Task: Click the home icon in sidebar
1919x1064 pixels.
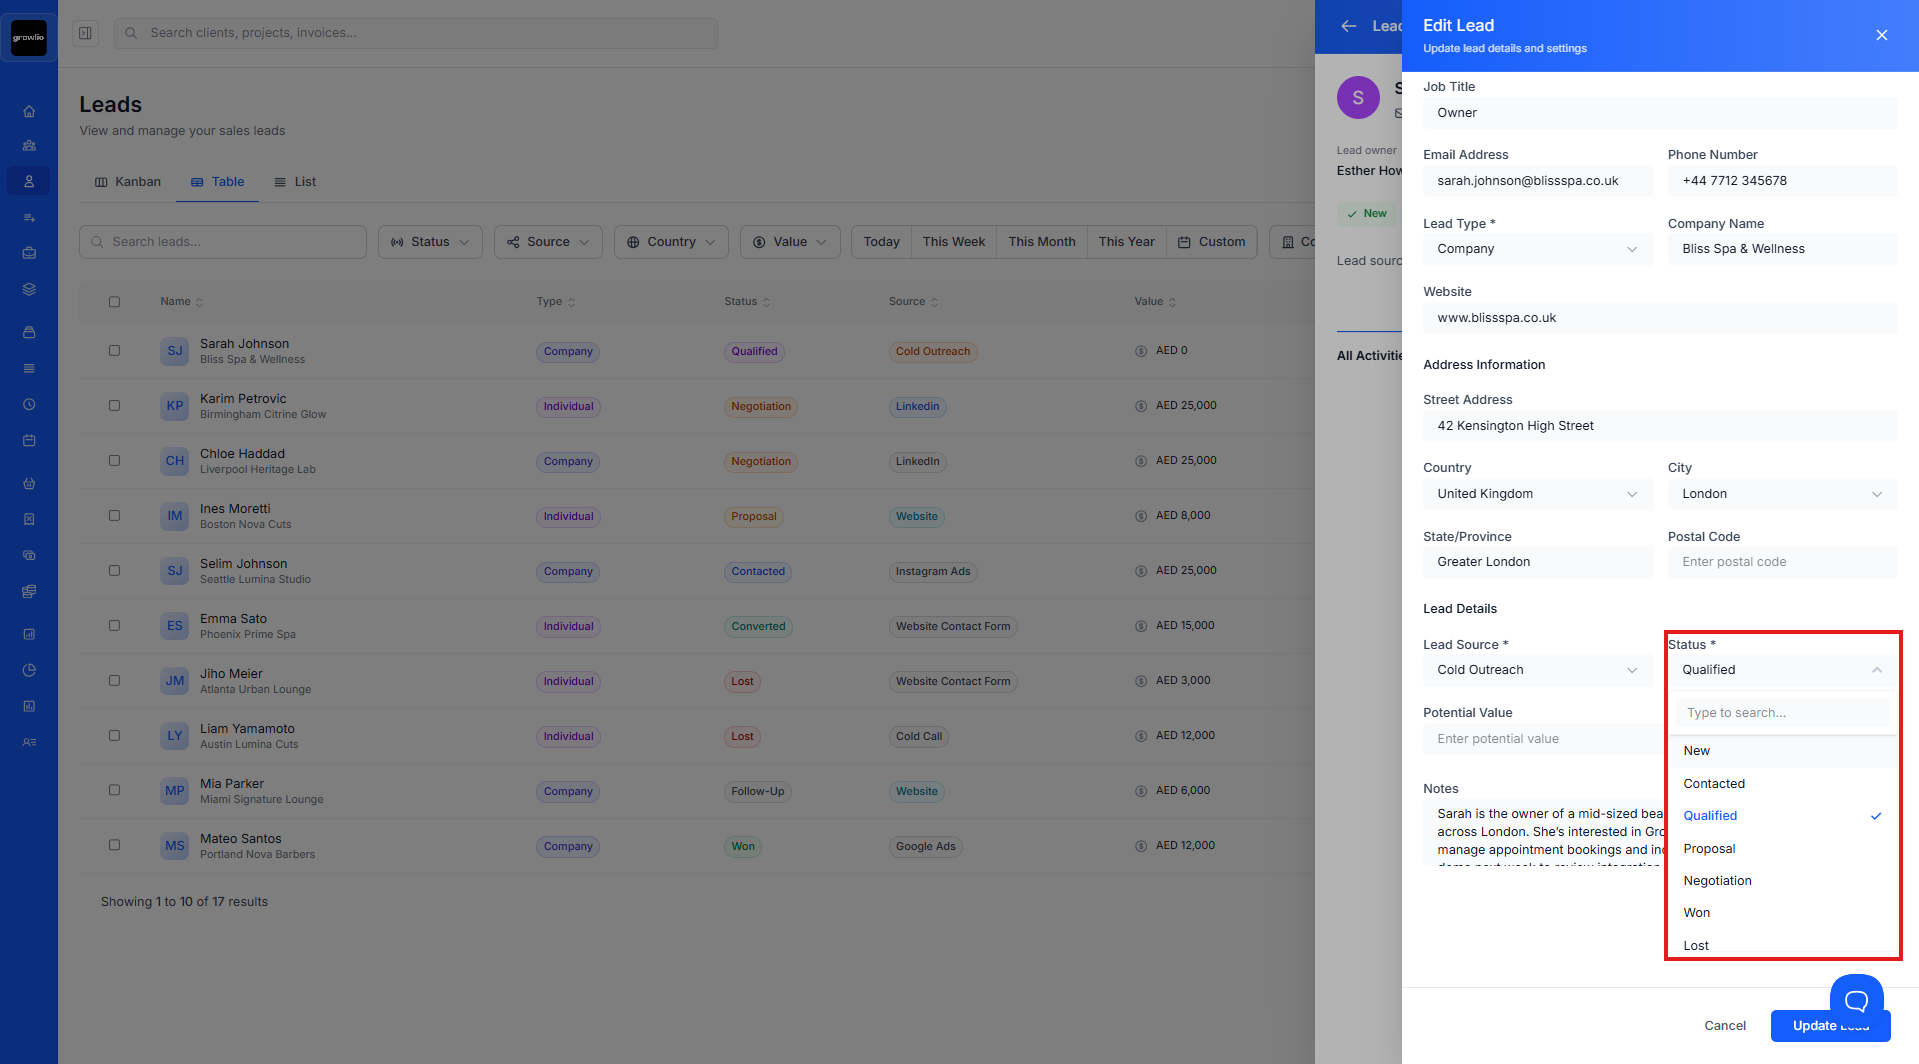Action: click(29, 111)
